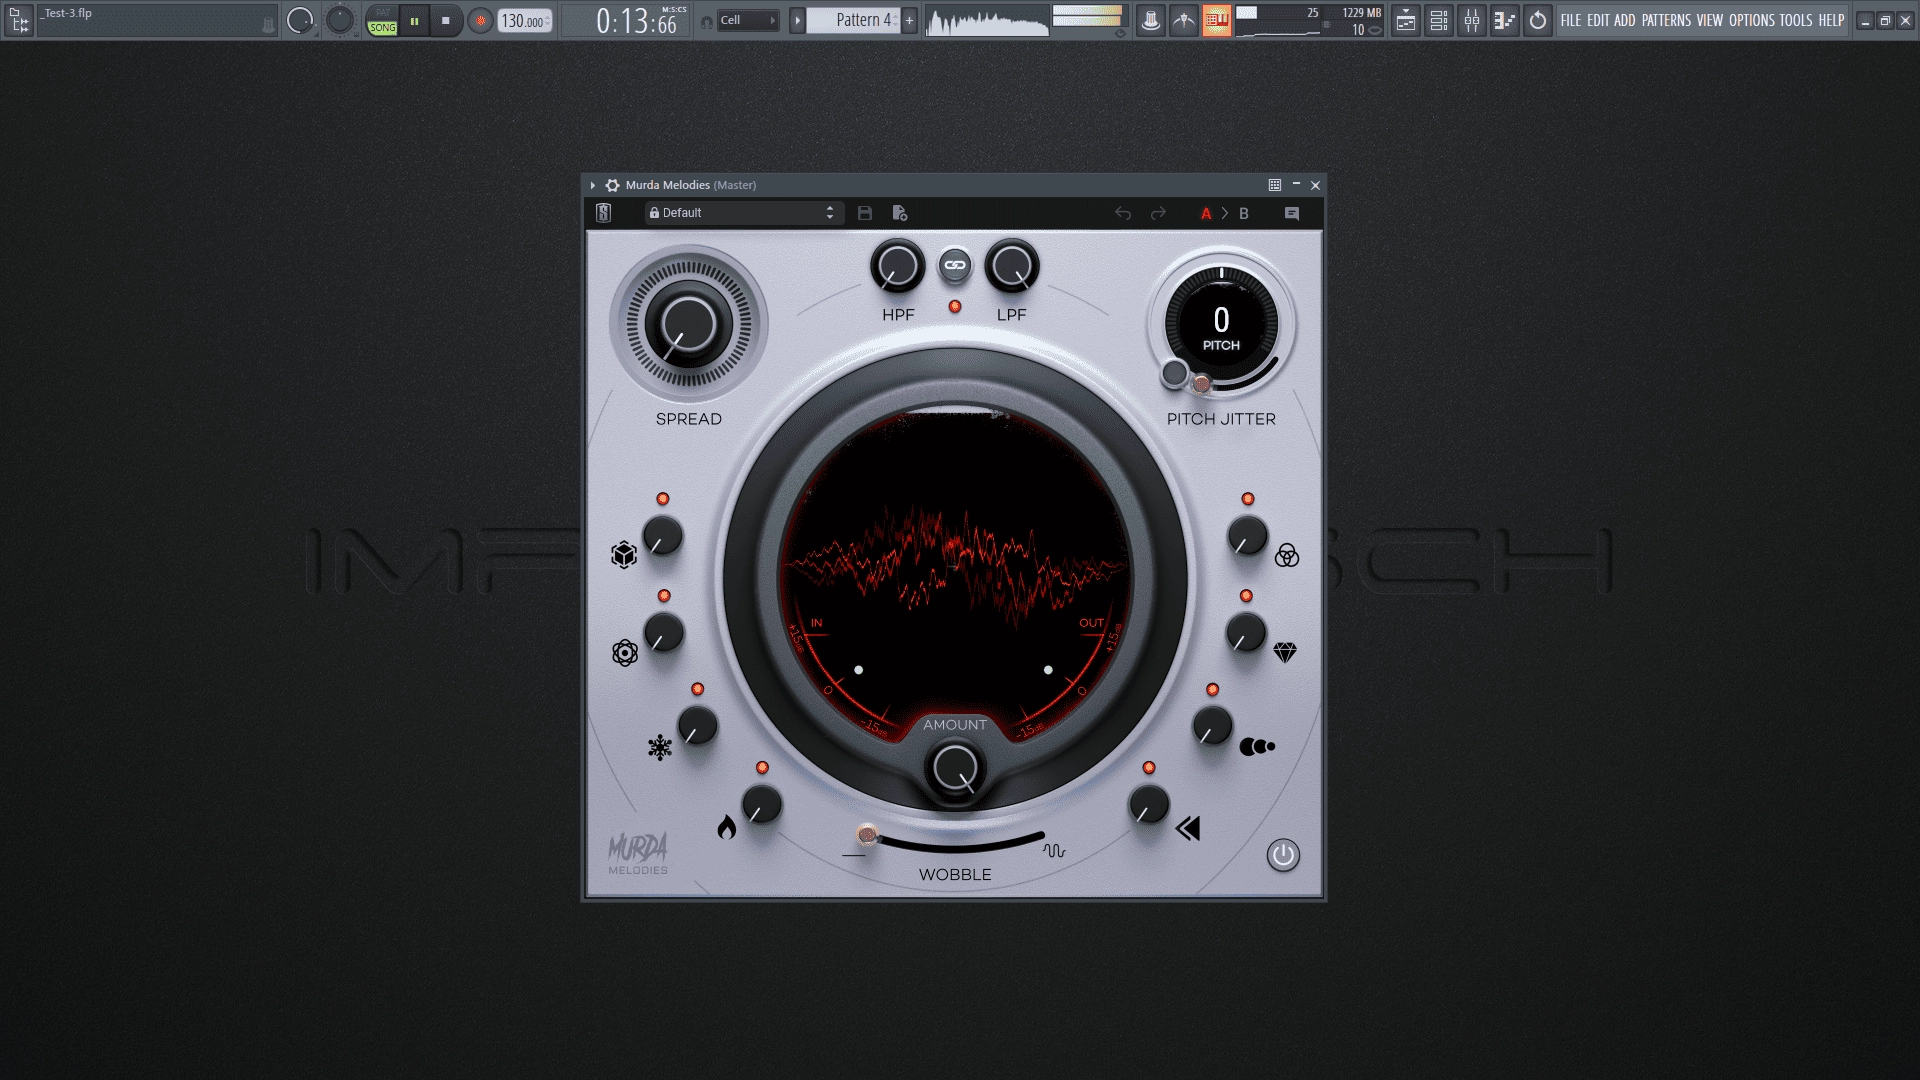Open the FILE menu
The width and height of the screenshot is (1920, 1080).
pyautogui.click(x=1571, y=20)
